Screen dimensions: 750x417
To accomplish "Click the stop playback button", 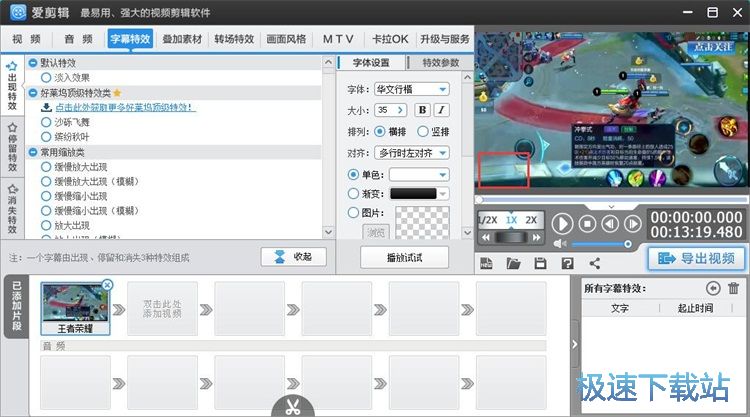I will [588, 224].
